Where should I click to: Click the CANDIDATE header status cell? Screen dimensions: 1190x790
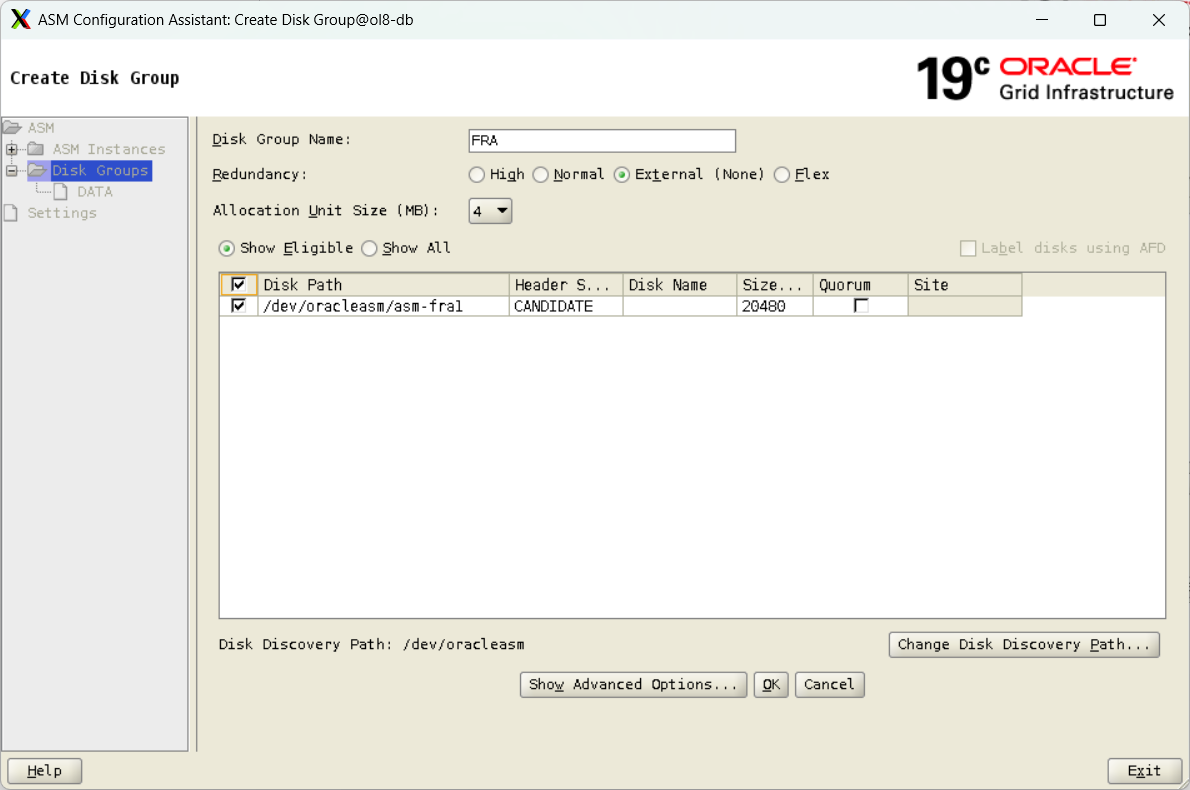click(x=565, y=306)
